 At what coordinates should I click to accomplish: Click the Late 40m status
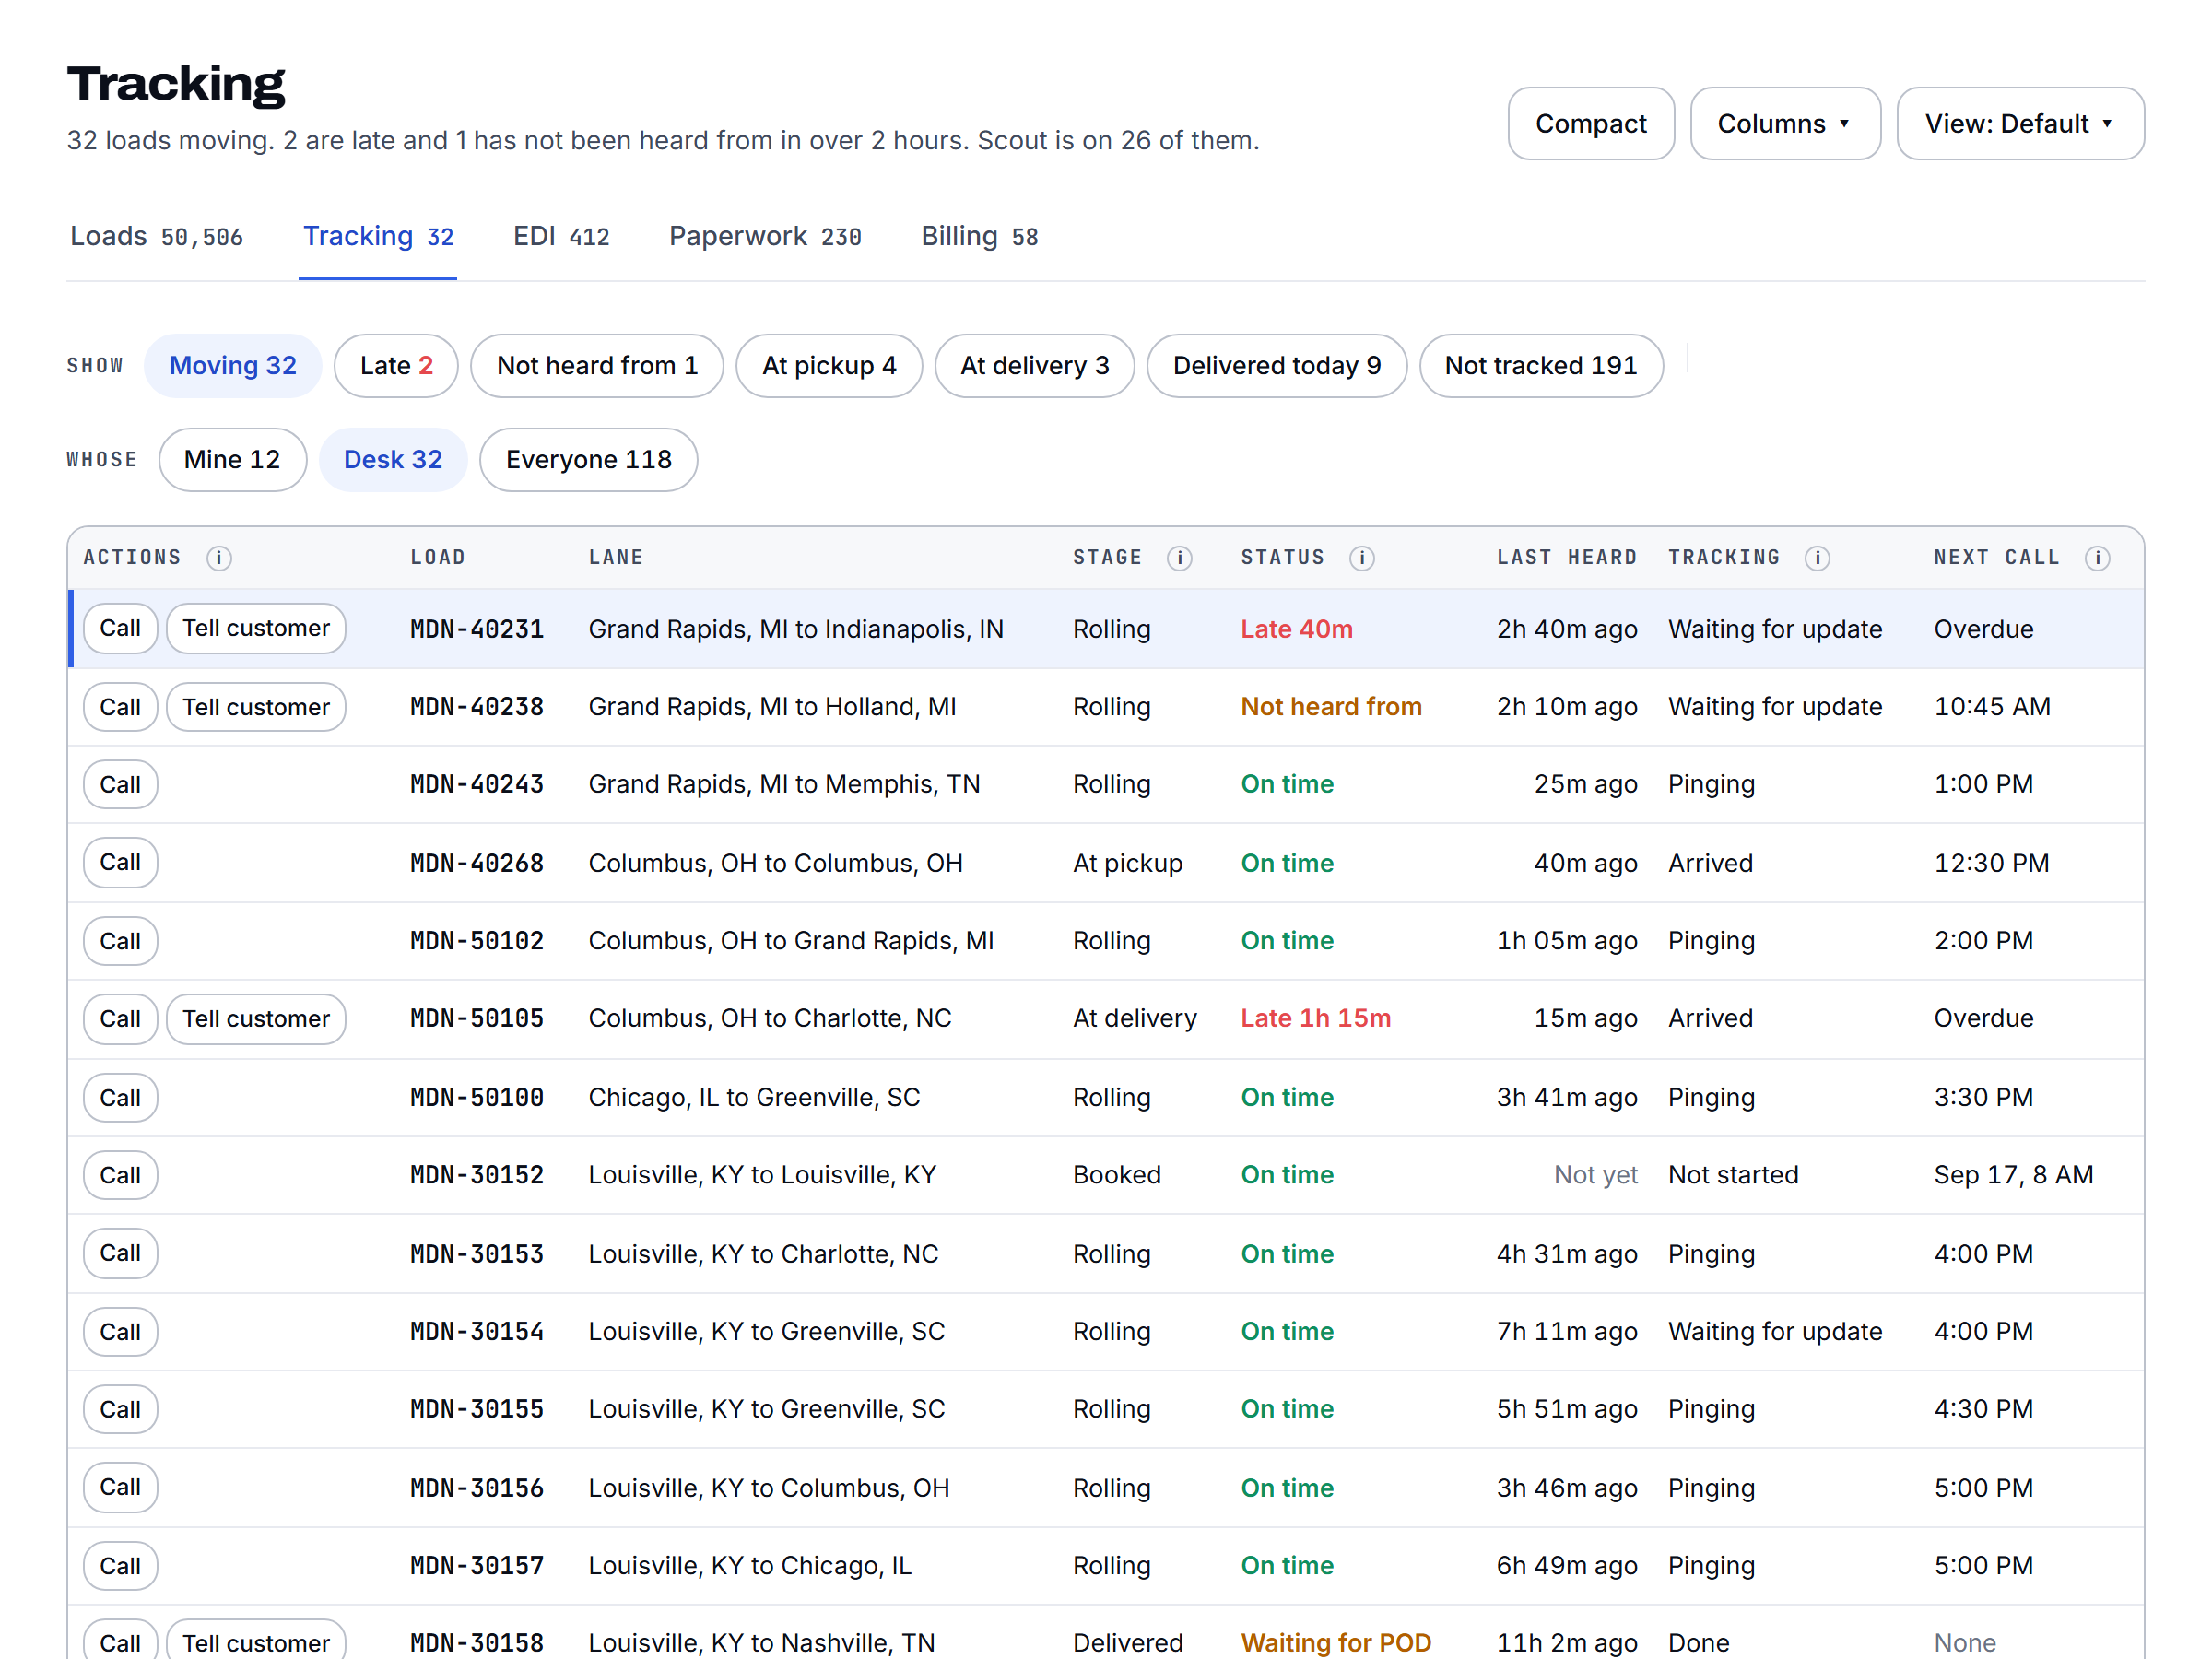click(x=1296, y=629)
